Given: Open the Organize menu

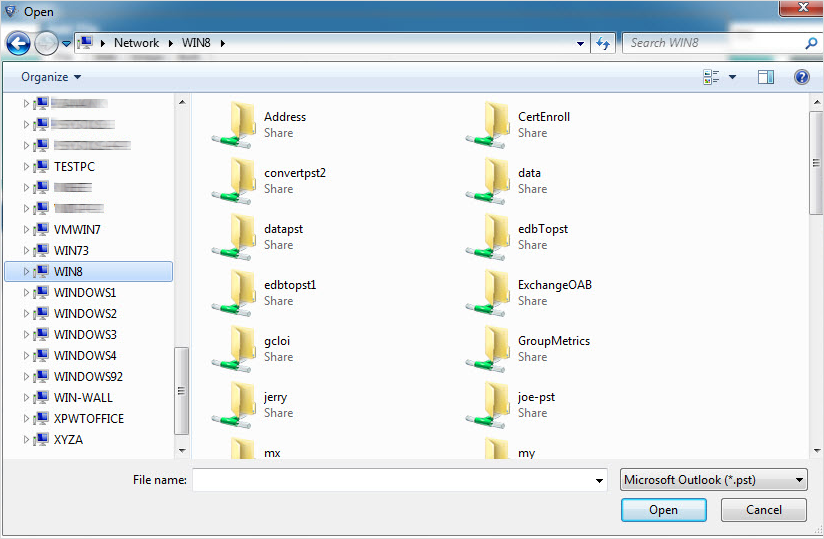Looking at the screenshot, I should tap(51, 77).
